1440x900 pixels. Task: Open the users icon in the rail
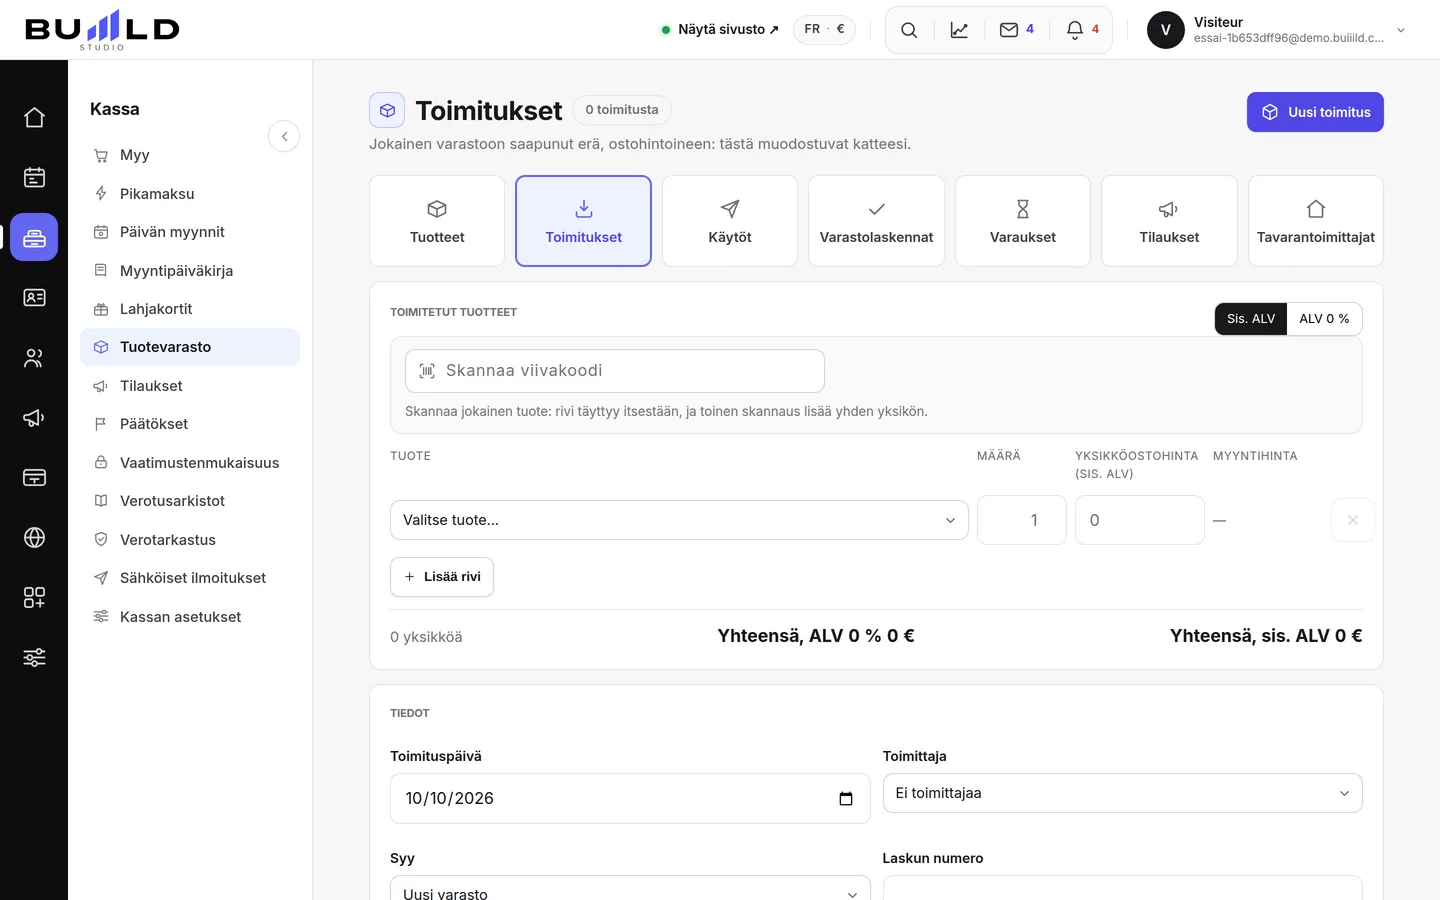(34, 357)
